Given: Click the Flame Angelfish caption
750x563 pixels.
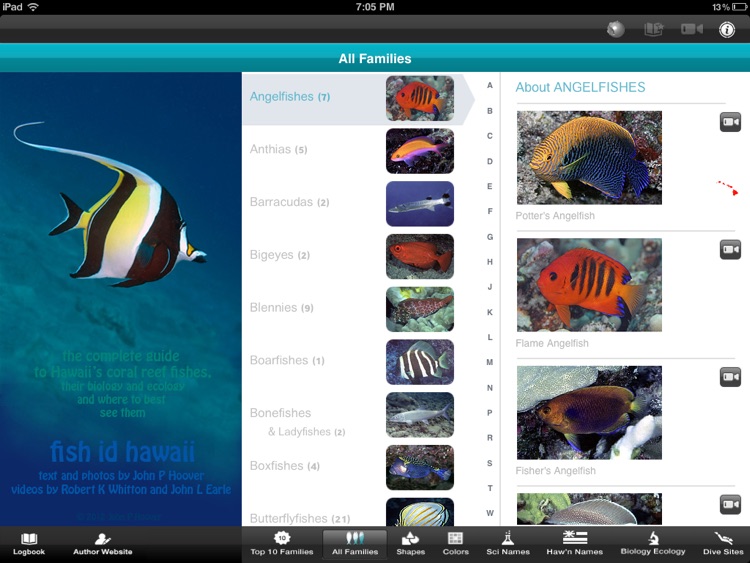Looking at the screenshot, I should coord(552,343).
